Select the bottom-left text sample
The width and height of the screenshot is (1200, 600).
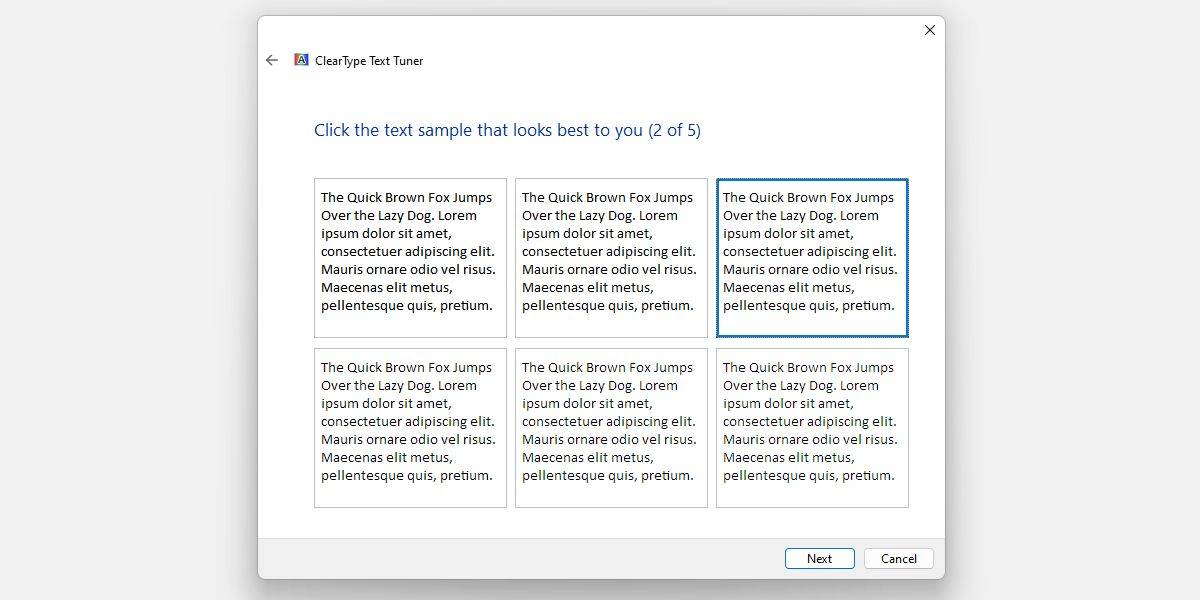coord(410,428)
